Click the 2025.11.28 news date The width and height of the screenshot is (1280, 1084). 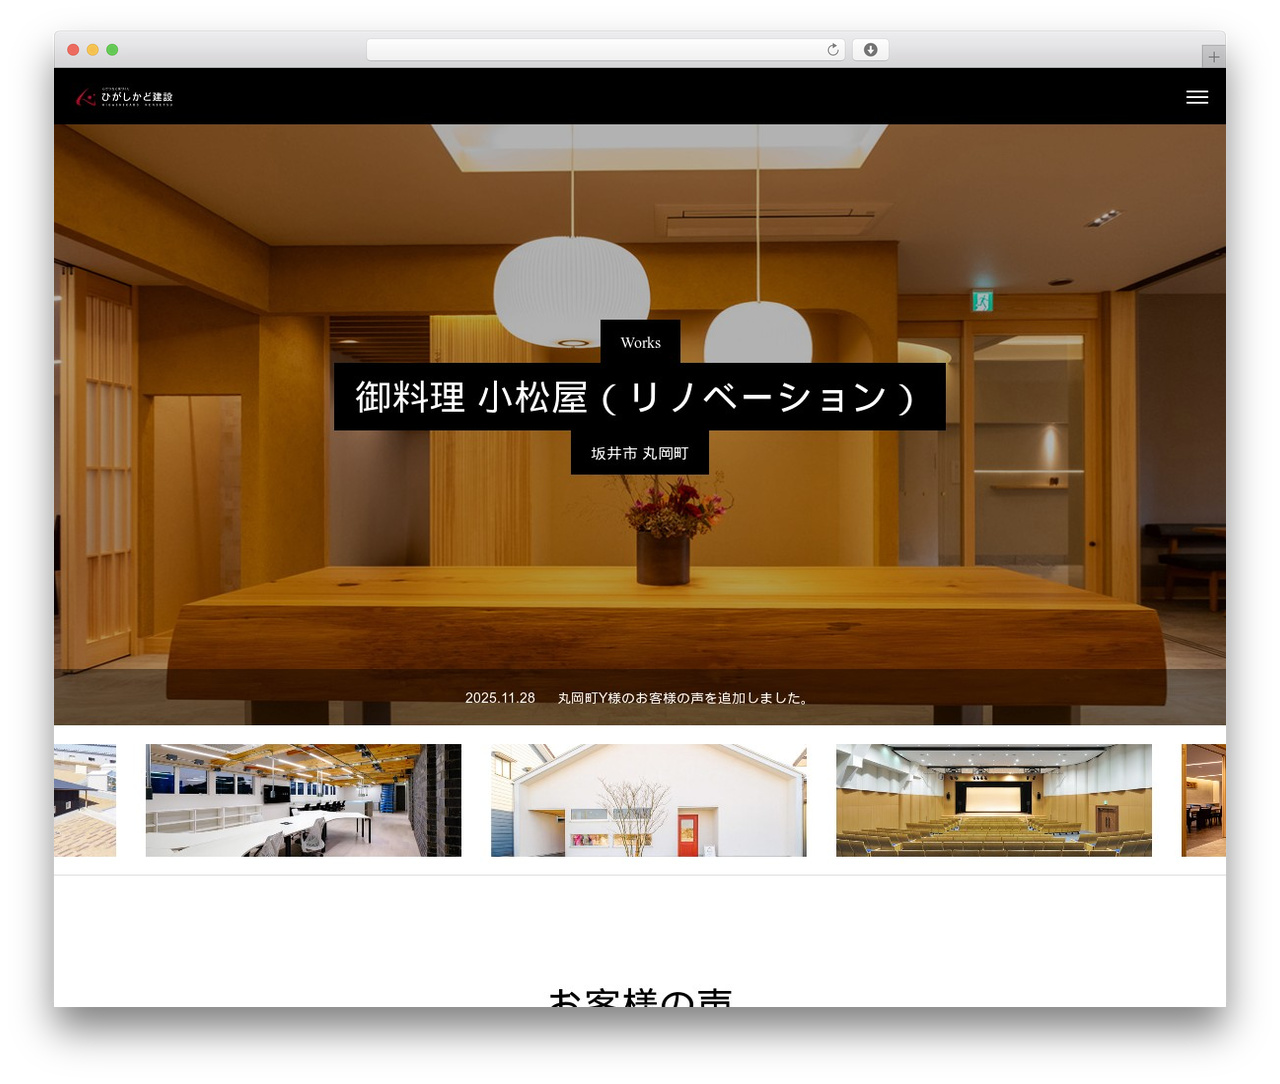click(500, 698)
